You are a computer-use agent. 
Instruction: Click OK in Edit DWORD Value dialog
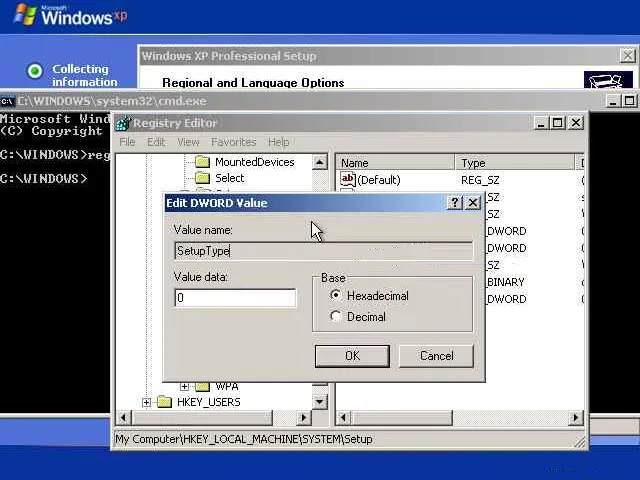pos(352,356)
